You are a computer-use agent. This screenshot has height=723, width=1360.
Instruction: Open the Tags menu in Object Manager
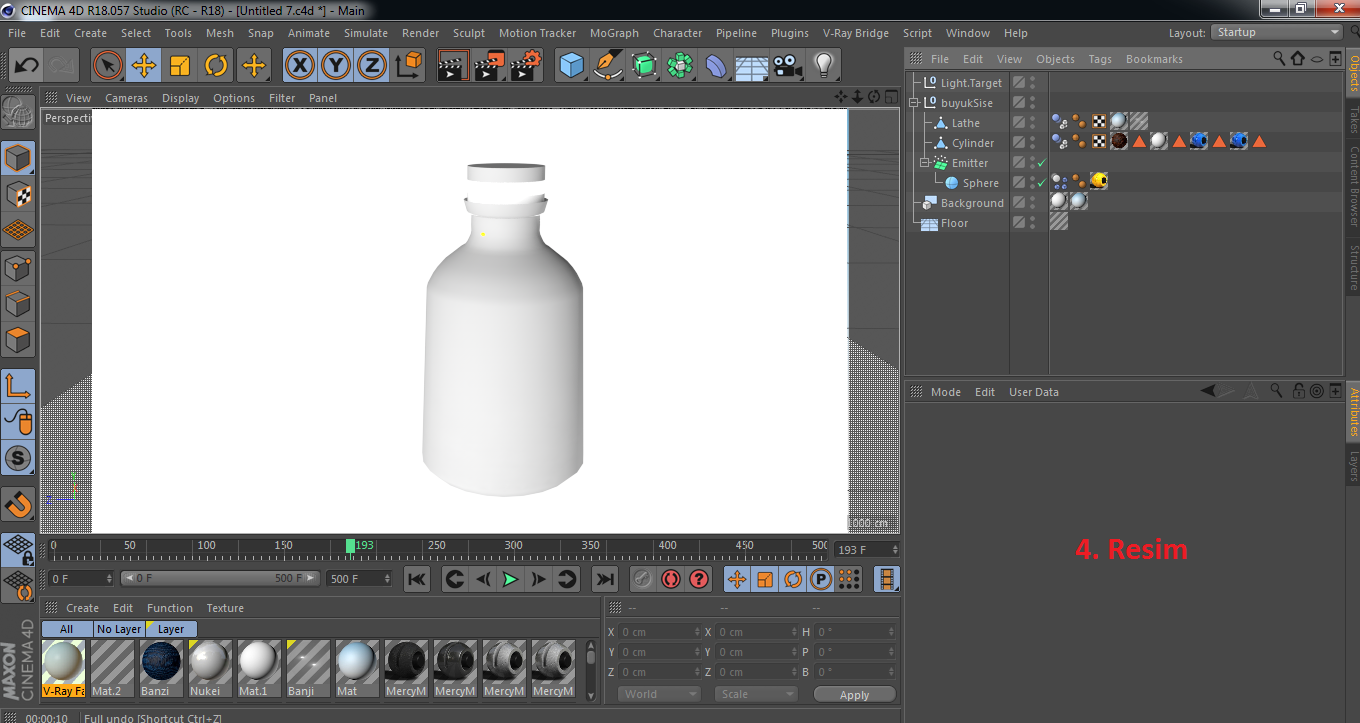pyautogui.click(x=1100, y=59)
